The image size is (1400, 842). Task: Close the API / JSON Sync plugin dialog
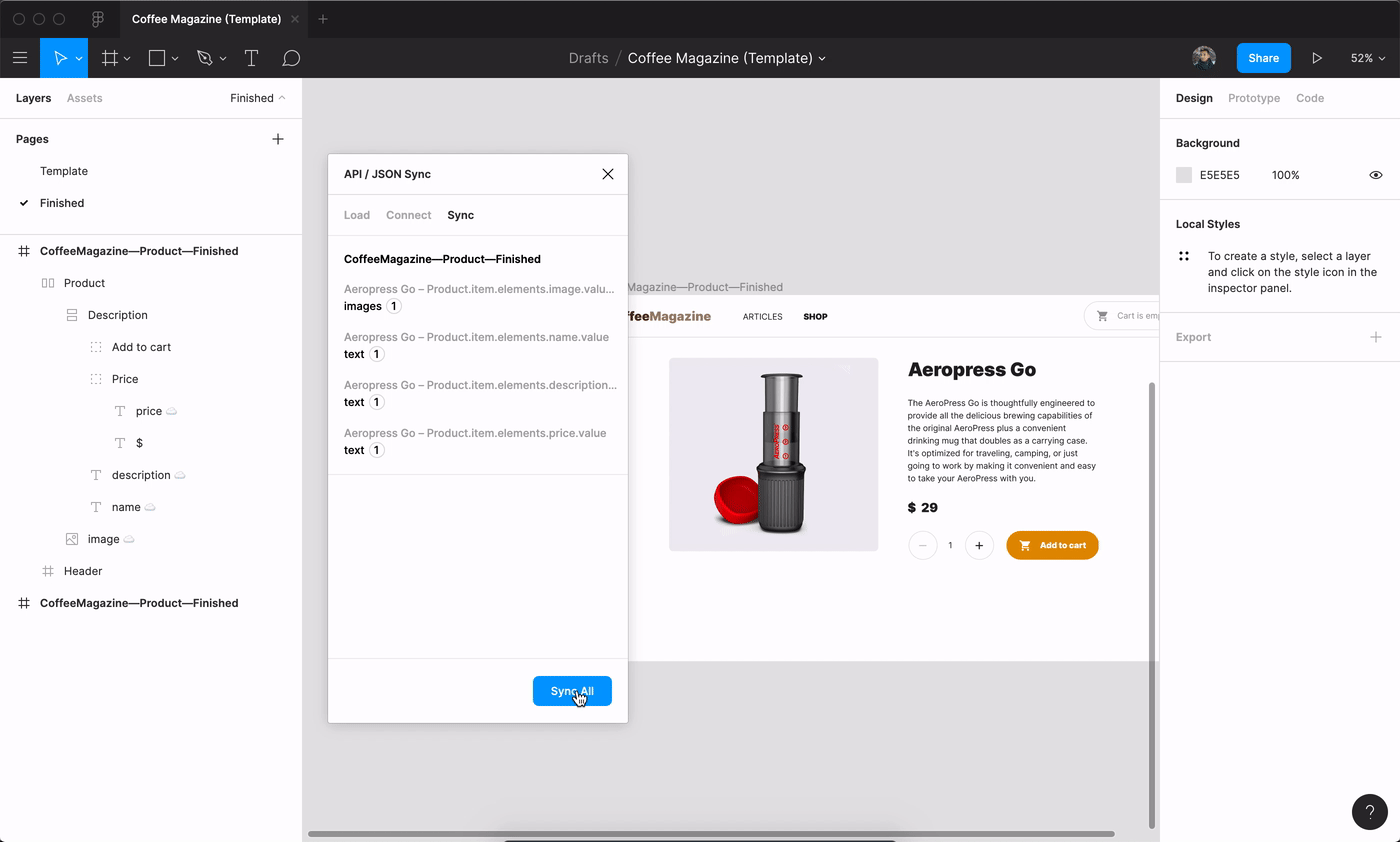pyautogui.click(x=607, y=174)
